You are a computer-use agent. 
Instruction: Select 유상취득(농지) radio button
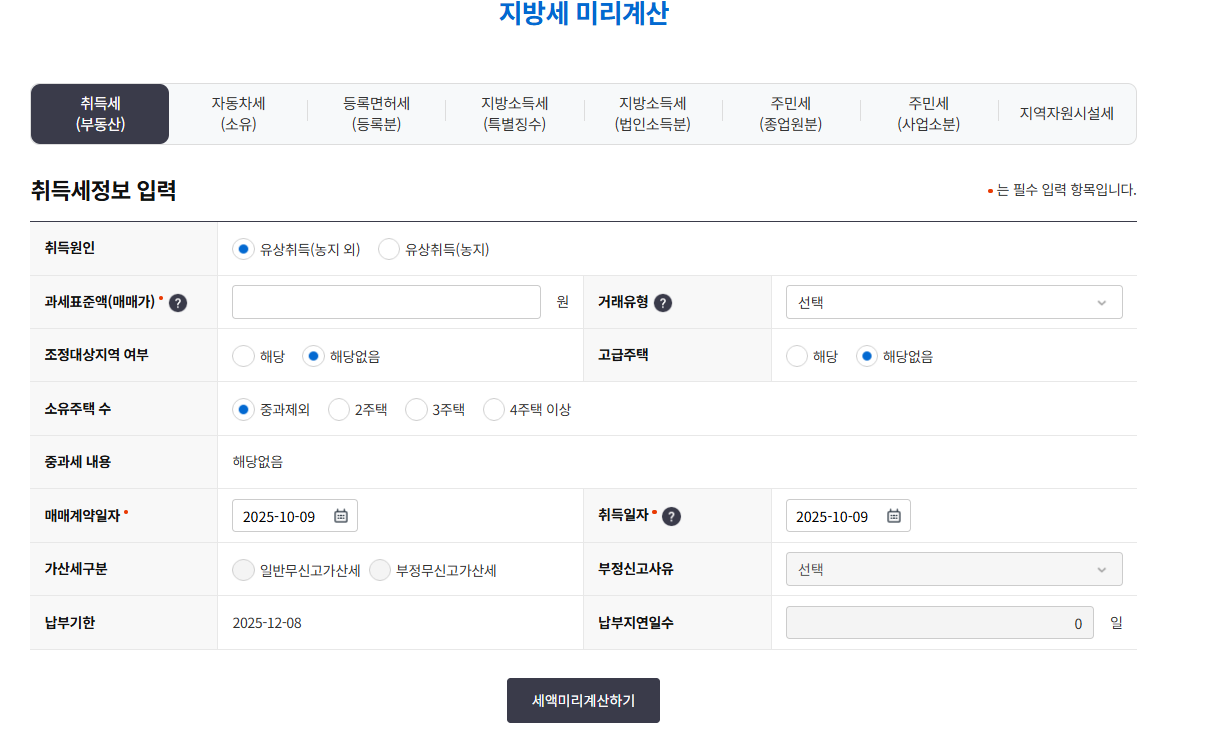388,249
